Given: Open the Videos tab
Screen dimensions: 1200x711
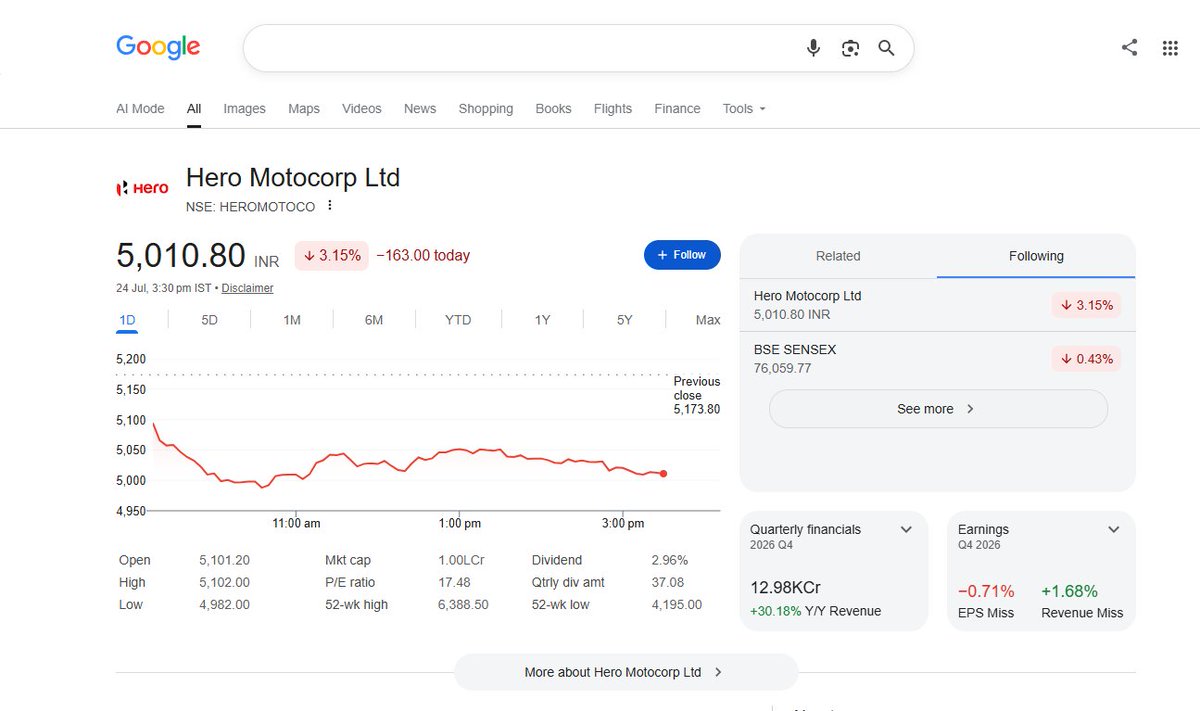Looking at the screenshot, I should [362, 109].
